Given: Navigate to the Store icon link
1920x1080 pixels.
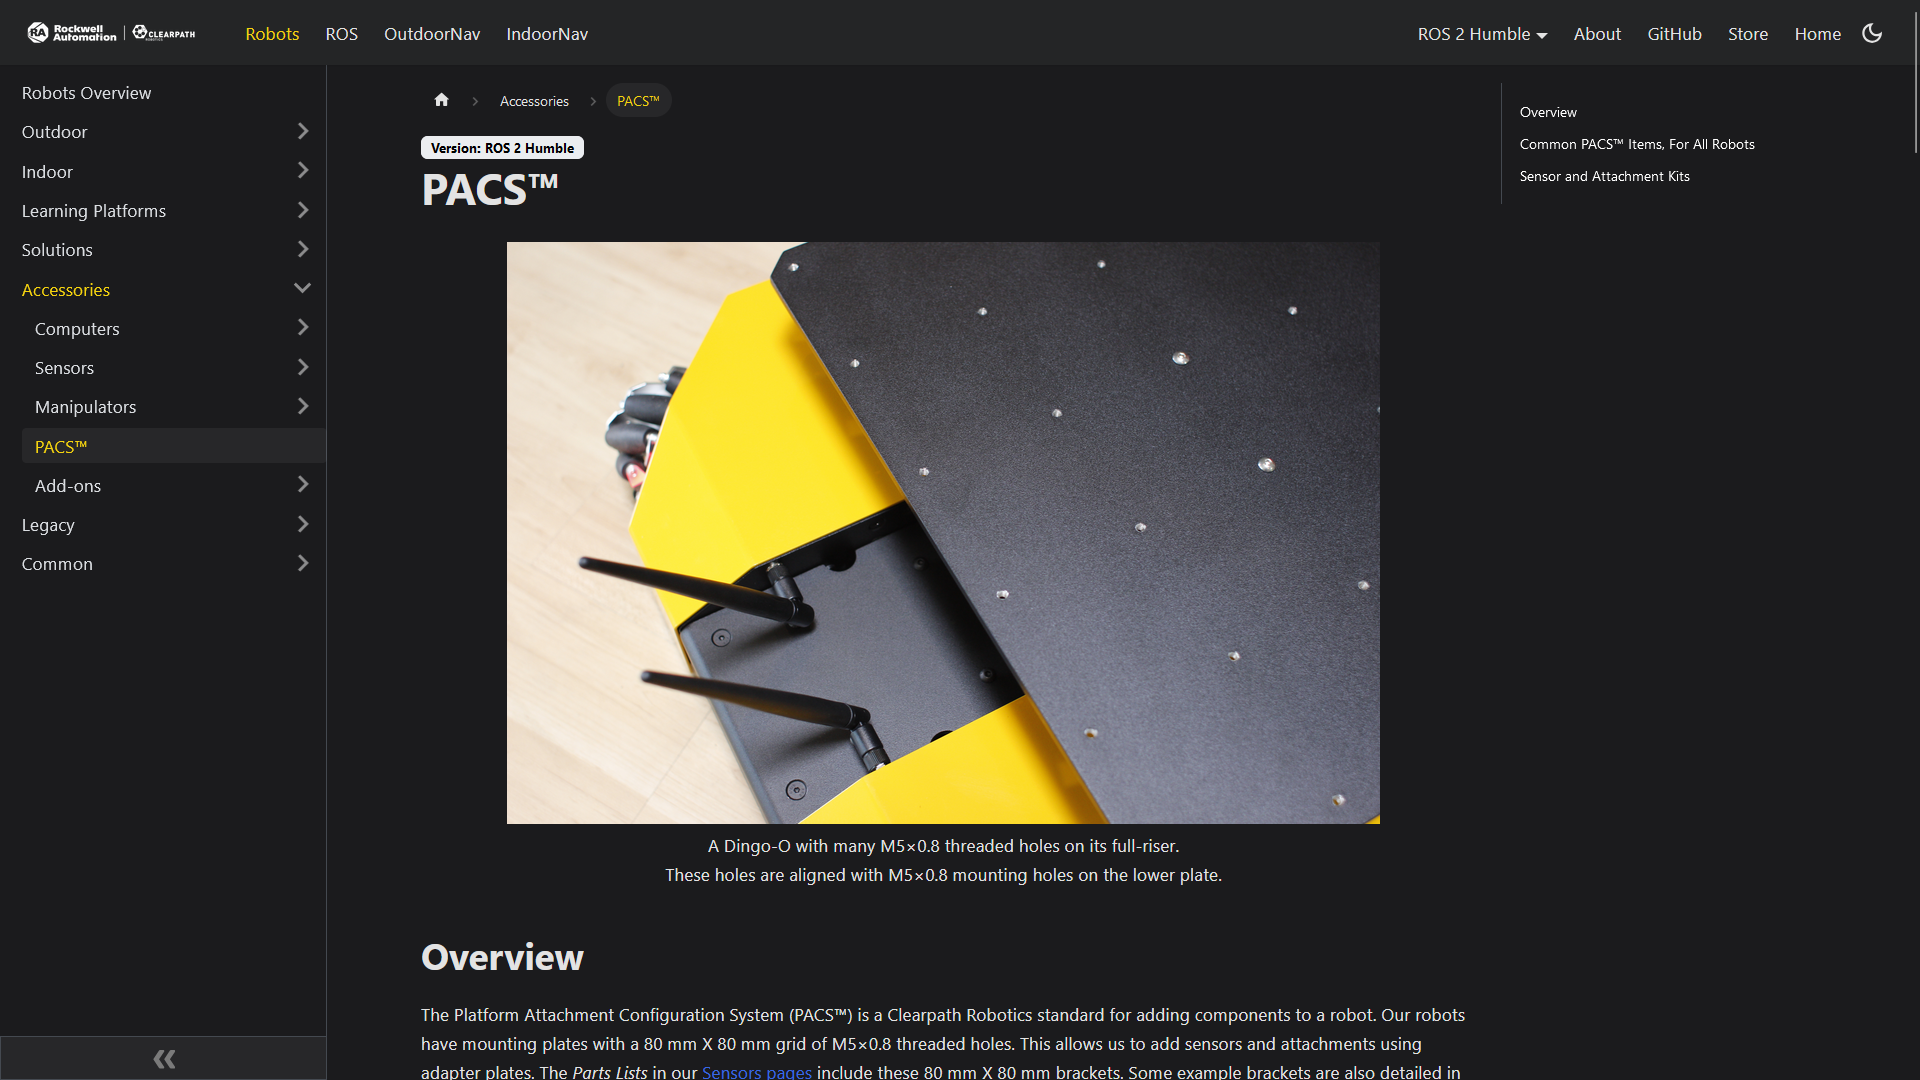Looking at the screenshot, I should (x=1747, y=33).
